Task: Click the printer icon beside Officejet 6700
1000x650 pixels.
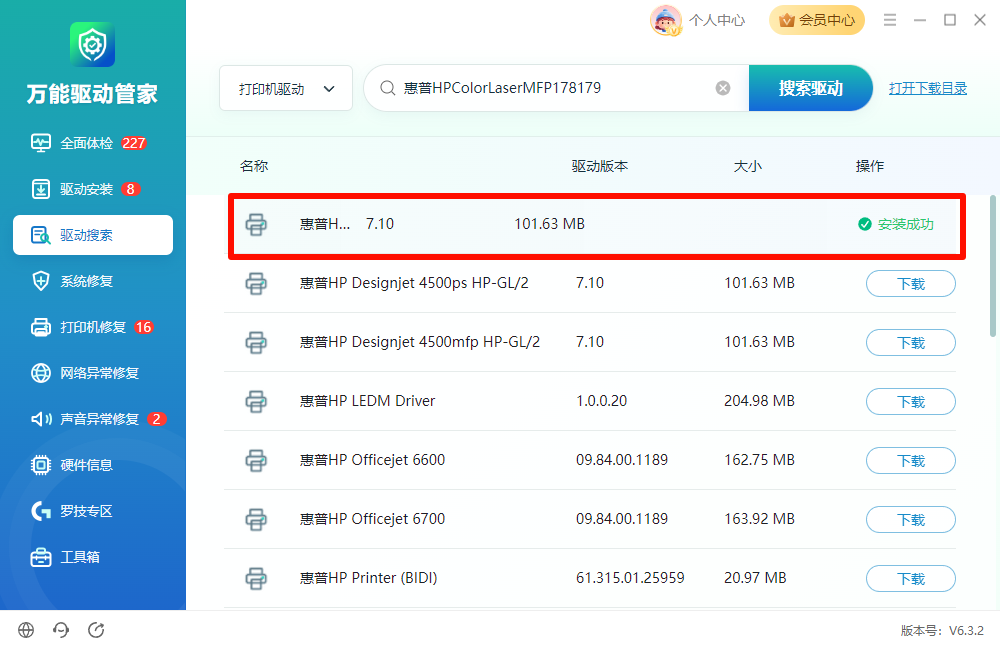Action: [x=256, y=519]
